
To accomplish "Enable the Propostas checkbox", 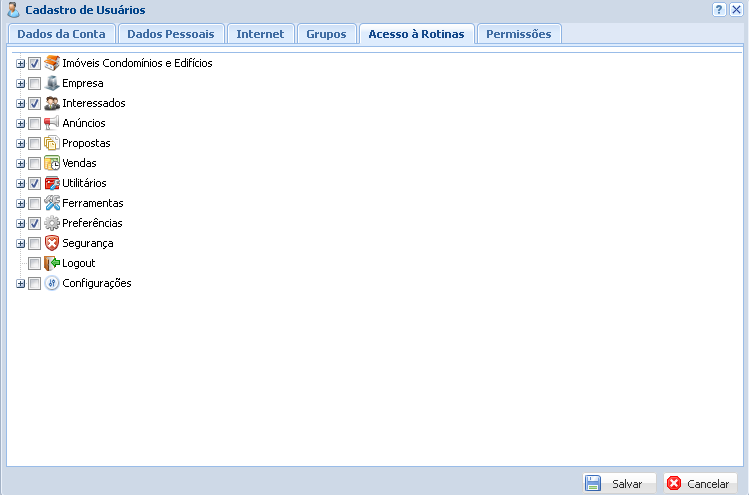I will [x=34, y=143].
